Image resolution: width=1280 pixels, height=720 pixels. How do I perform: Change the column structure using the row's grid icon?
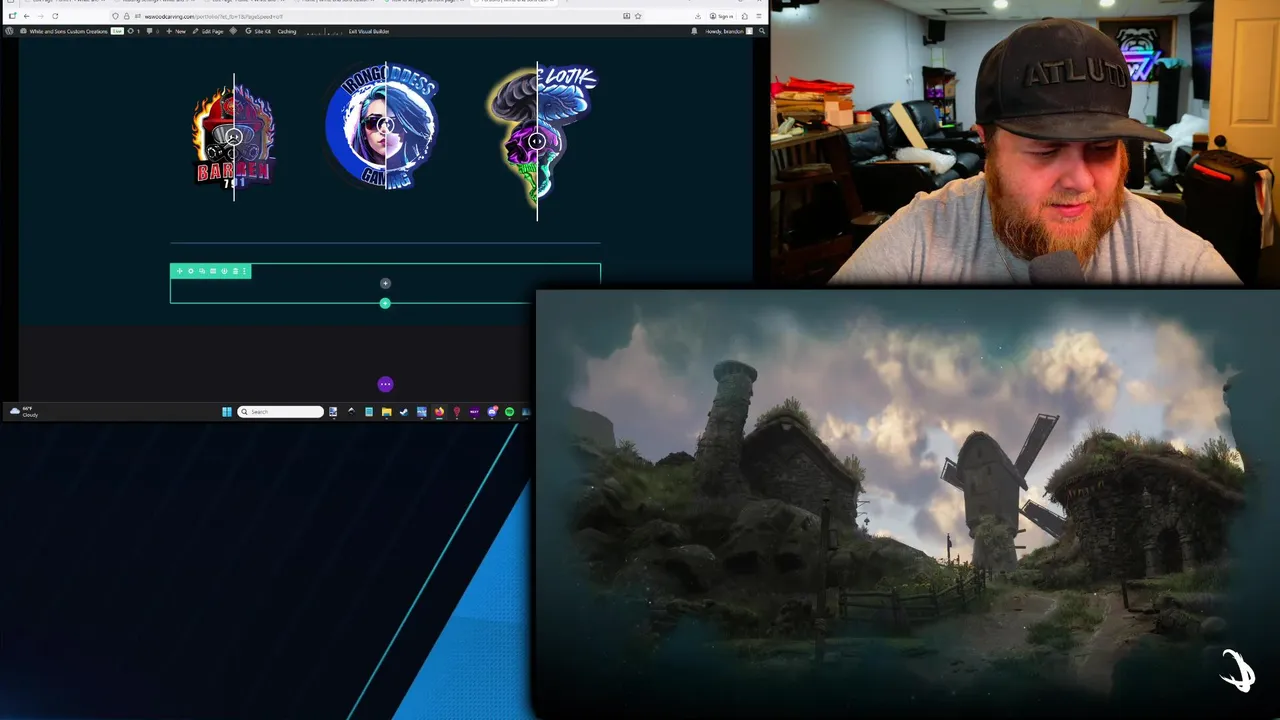213,271
